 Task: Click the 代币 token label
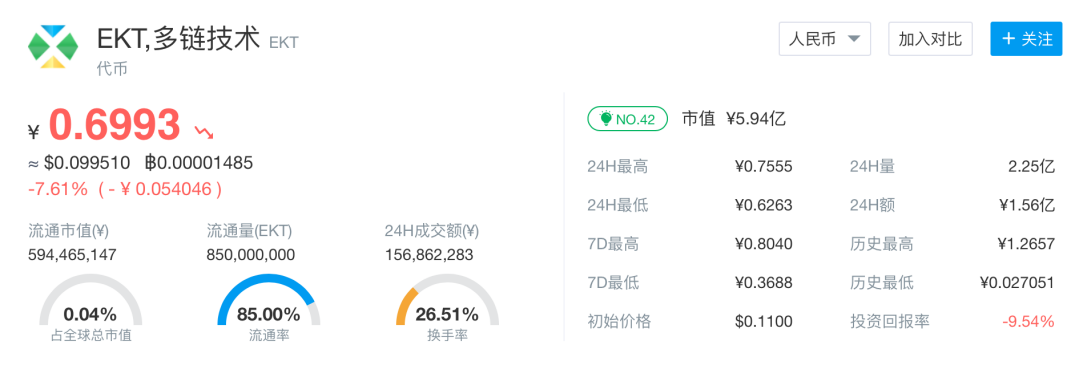pyautogui.click(x=112, y=69)
